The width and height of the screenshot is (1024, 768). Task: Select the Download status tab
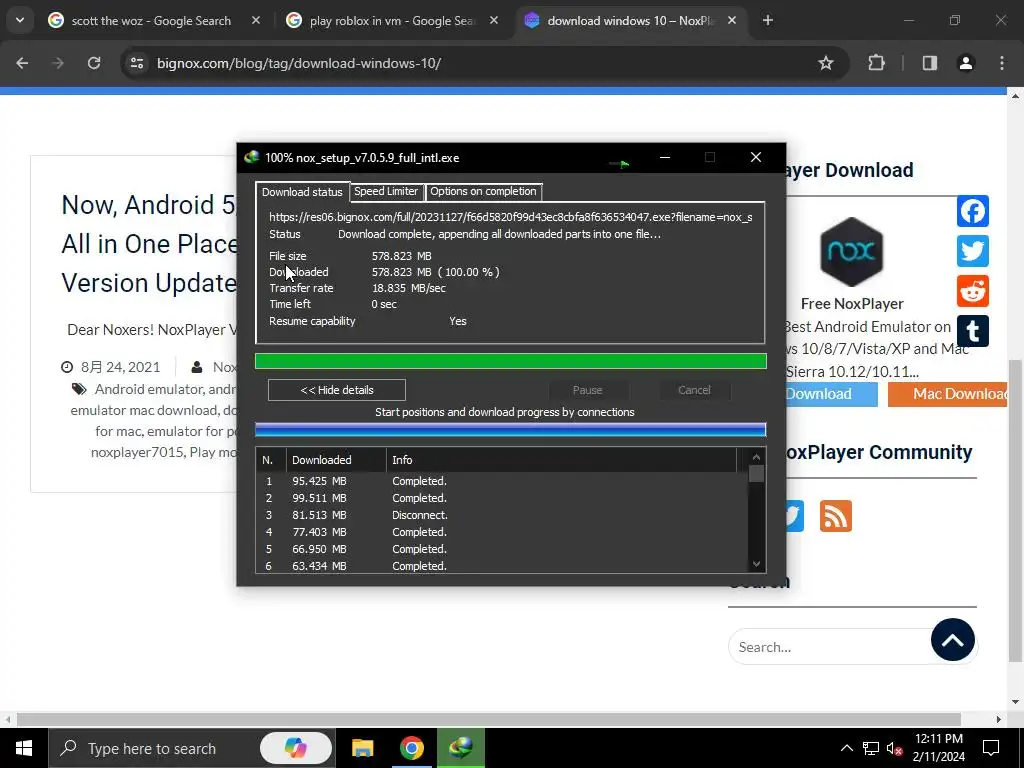(x=302, y=192)
